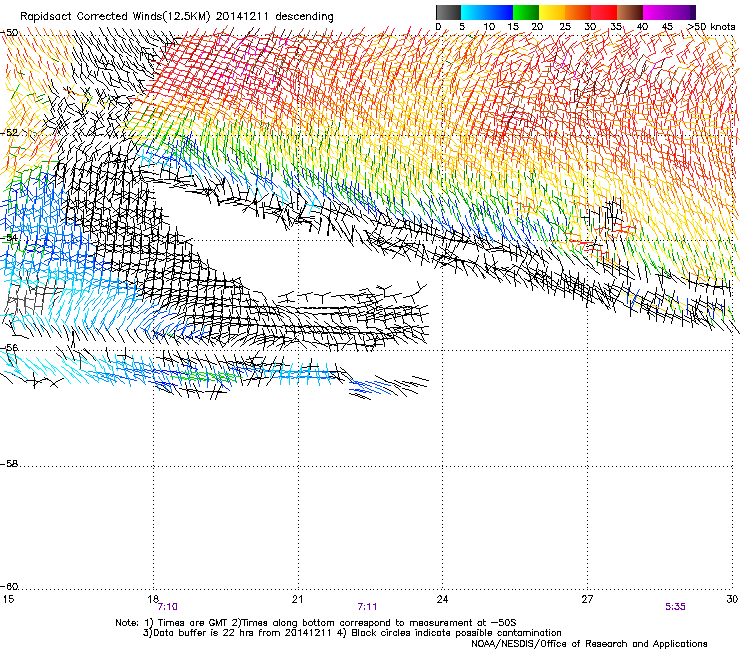Click the '27' longitude axis label
The width and height of the screenshot is (740, 650).
click(587, 599)
